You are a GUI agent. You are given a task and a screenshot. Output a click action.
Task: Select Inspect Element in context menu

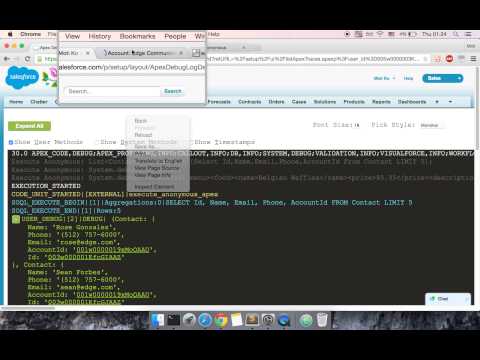154,187
